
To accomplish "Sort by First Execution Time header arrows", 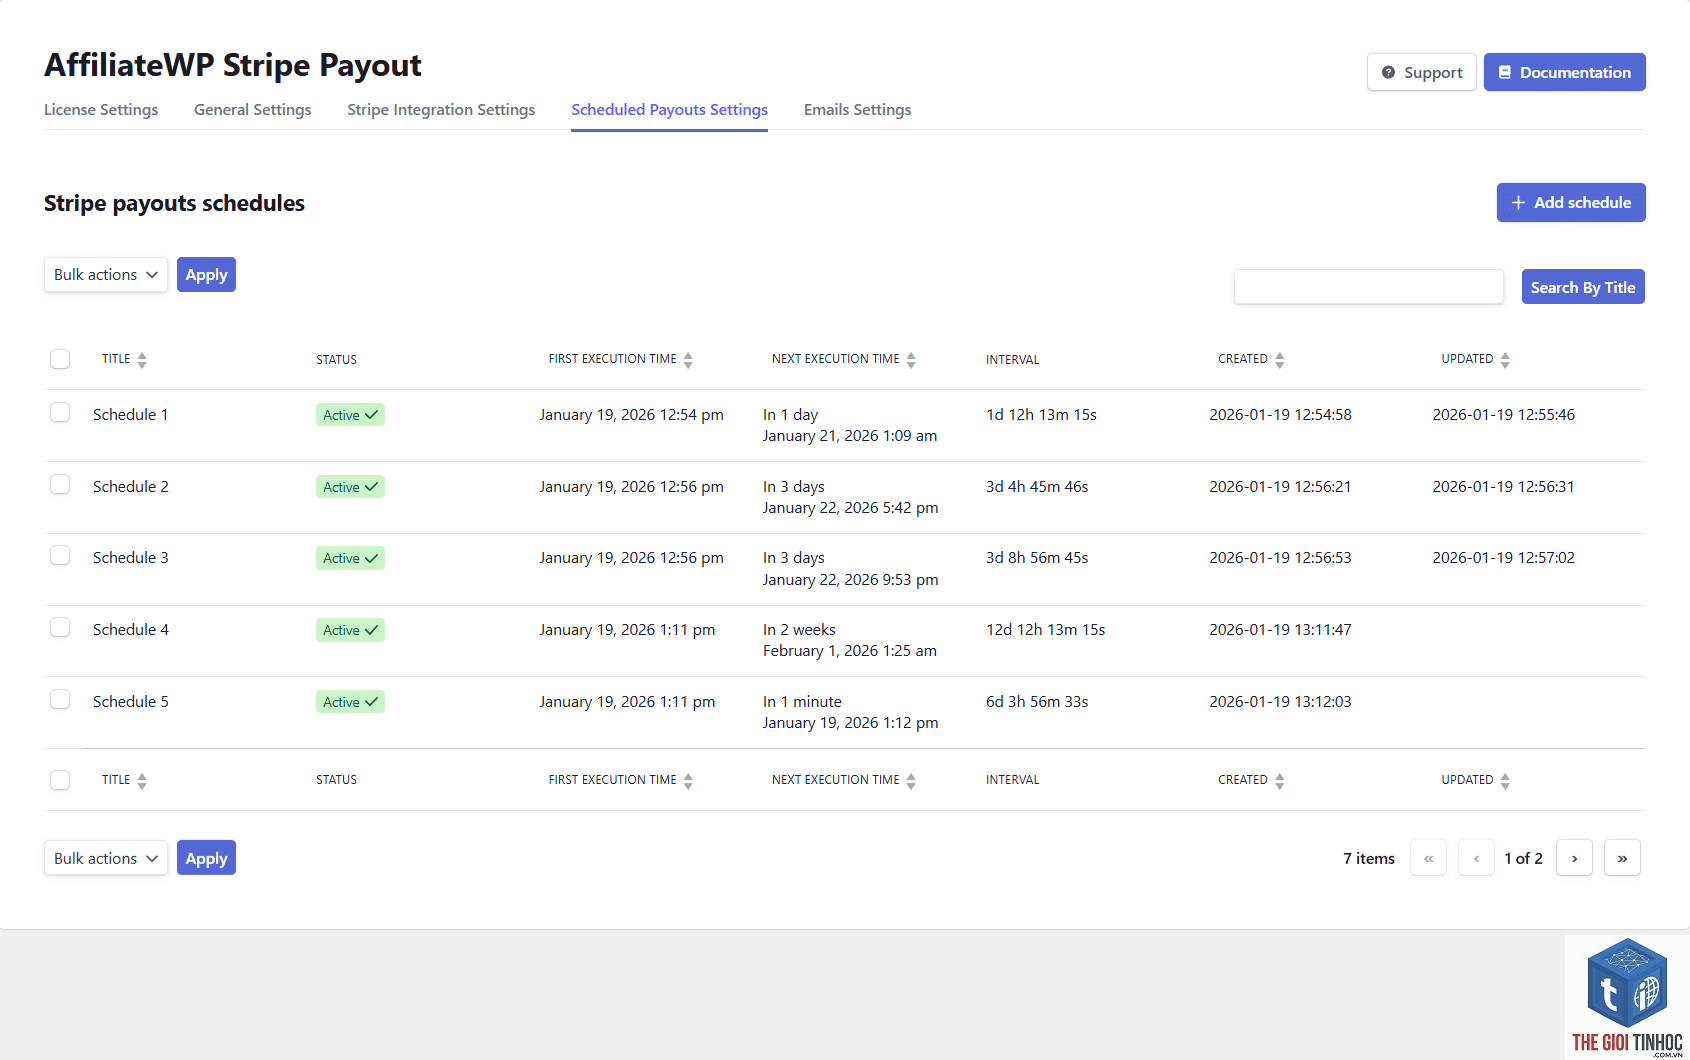I will 688,360.
